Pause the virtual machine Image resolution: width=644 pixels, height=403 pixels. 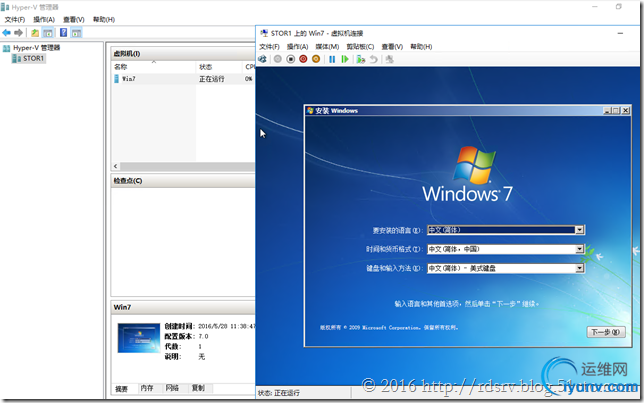(332, 59)
